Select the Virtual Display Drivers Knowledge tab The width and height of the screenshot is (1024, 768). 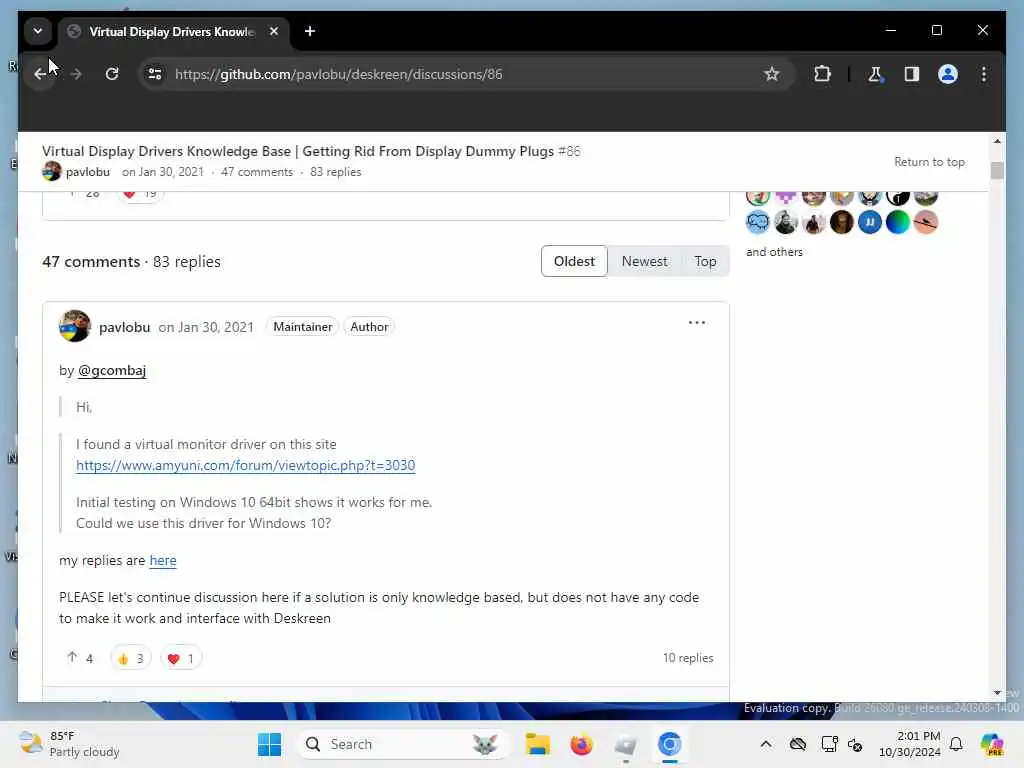click(171, 31)
